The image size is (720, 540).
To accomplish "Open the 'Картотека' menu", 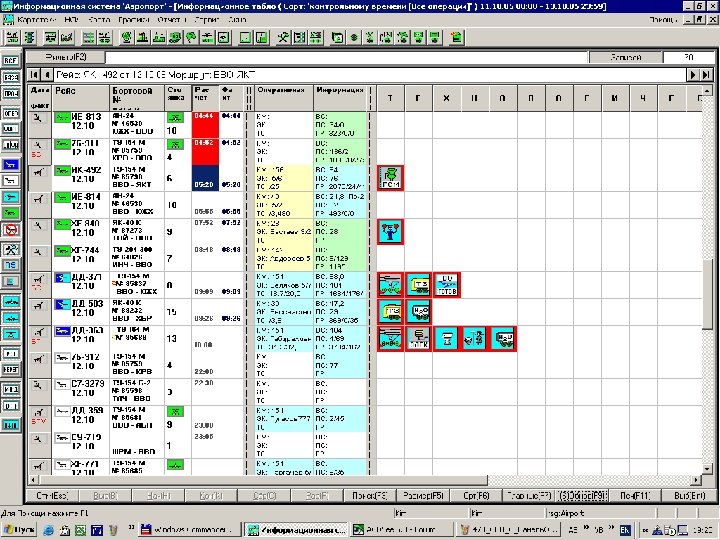I will click(x=36, y=20).
